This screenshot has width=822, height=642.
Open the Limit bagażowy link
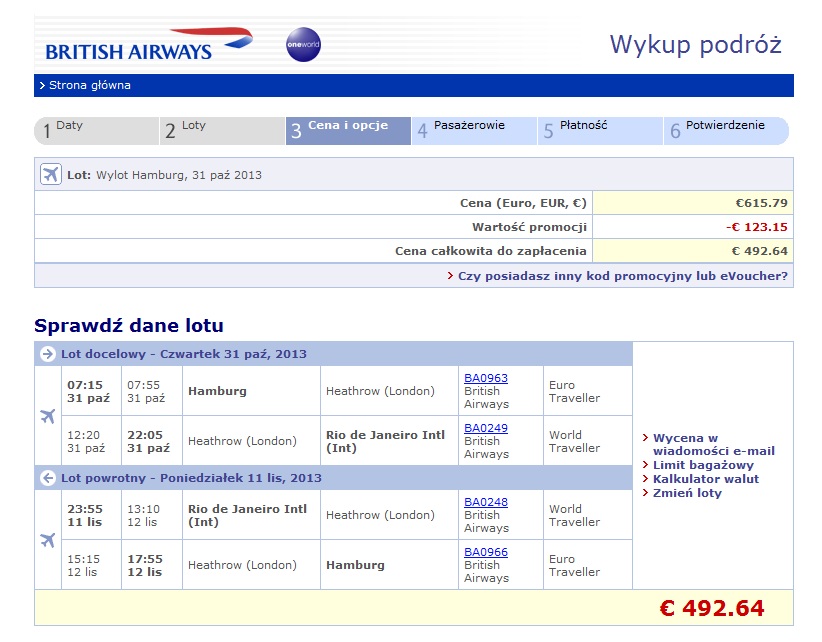(703, 465)
